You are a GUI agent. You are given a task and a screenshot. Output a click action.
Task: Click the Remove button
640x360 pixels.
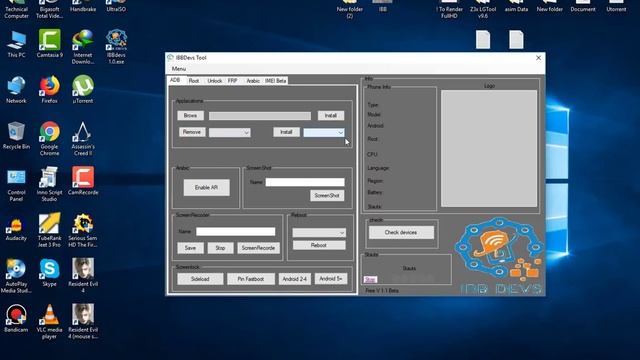pos(192,132)
